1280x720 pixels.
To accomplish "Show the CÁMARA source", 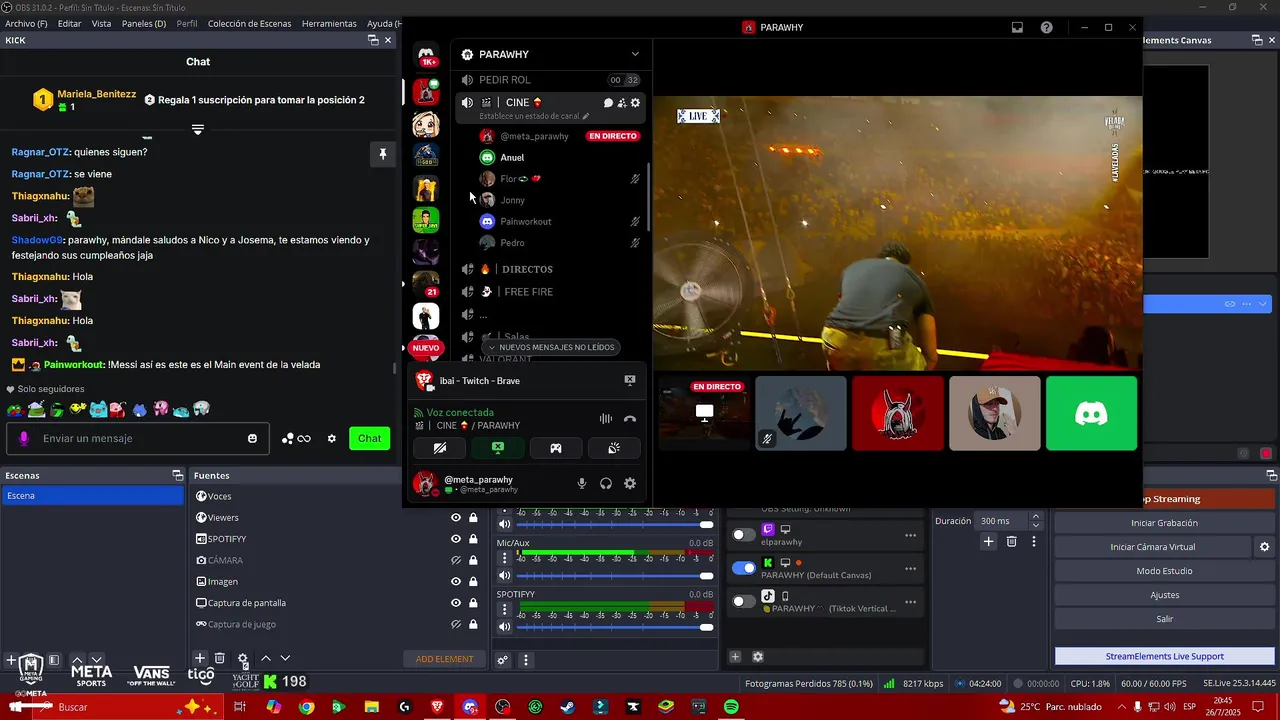I will point(456,560).
